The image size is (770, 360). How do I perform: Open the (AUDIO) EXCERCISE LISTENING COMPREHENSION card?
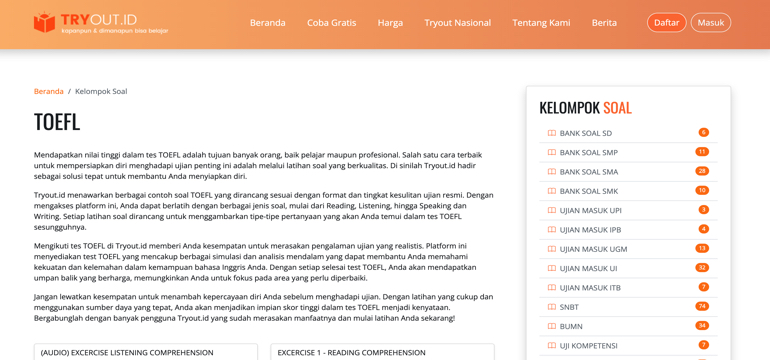146,352
